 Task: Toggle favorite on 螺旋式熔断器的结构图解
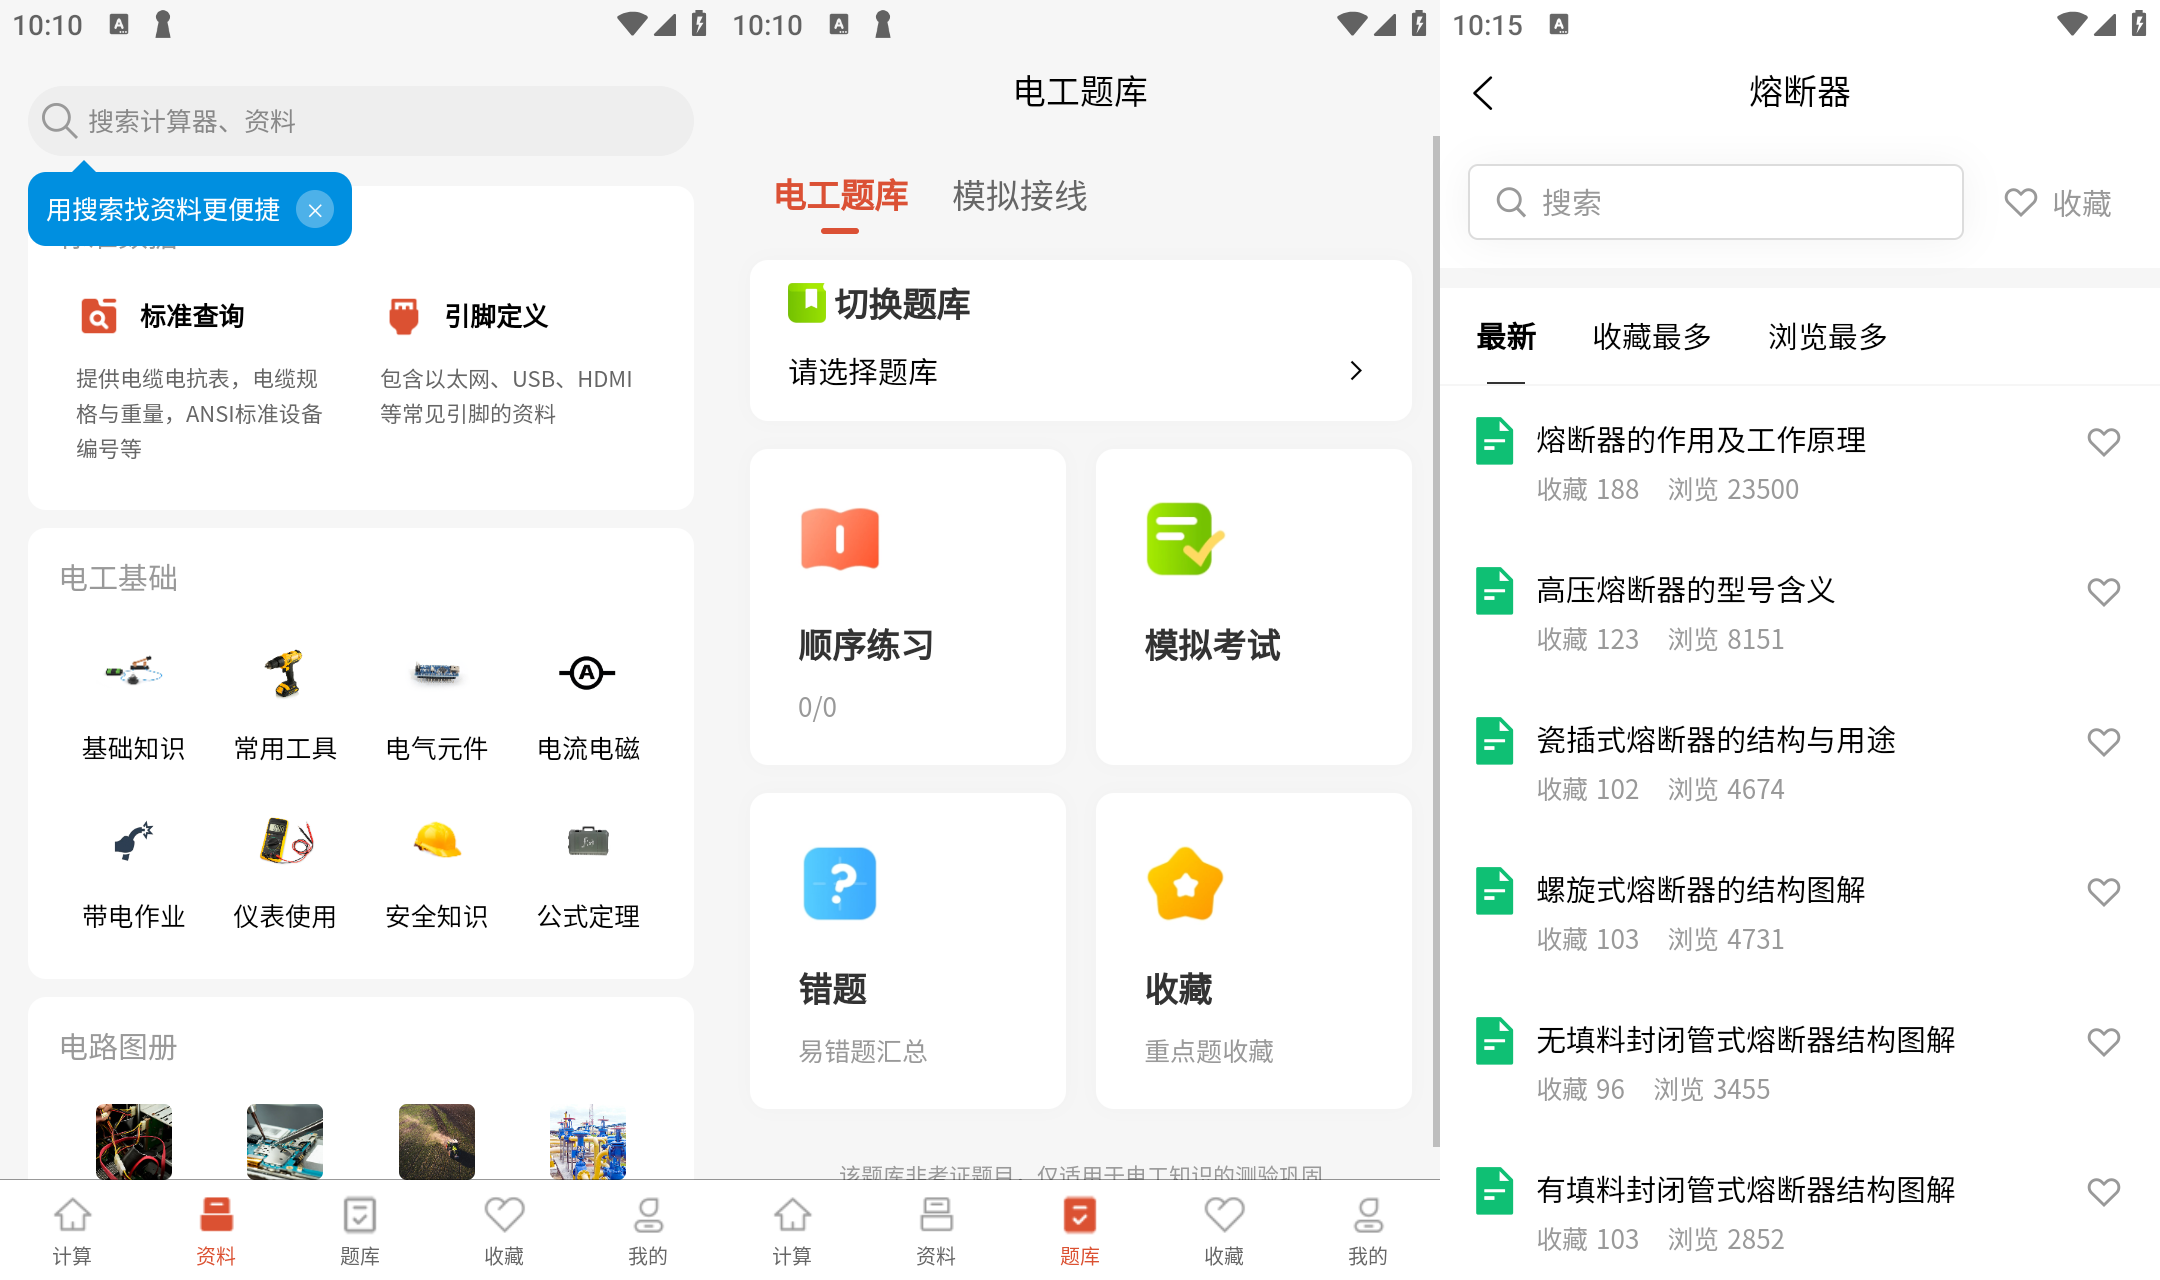[x=2103, y=892]
